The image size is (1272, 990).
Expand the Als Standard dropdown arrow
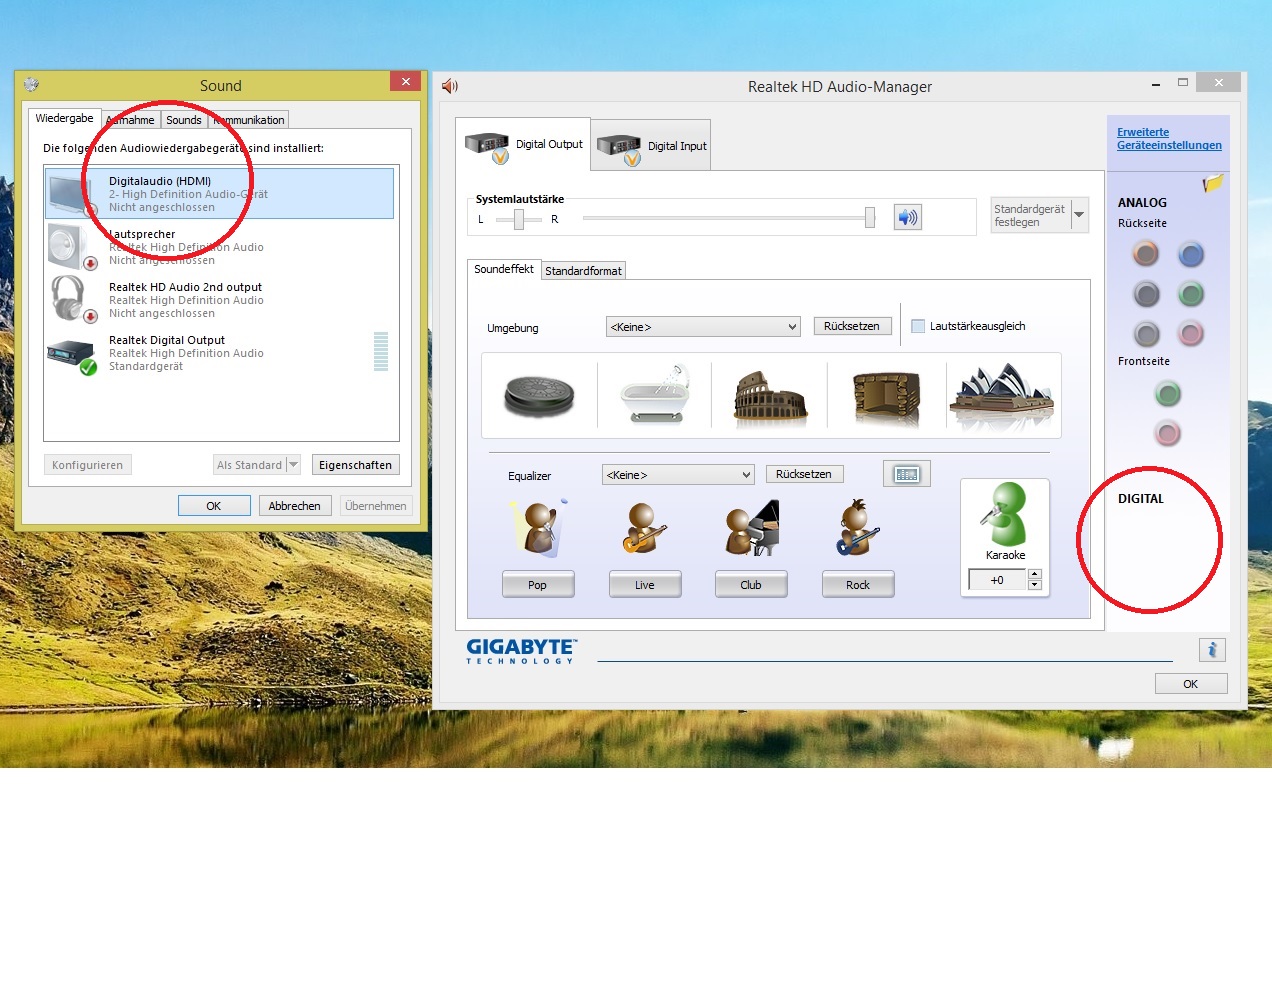293,465
